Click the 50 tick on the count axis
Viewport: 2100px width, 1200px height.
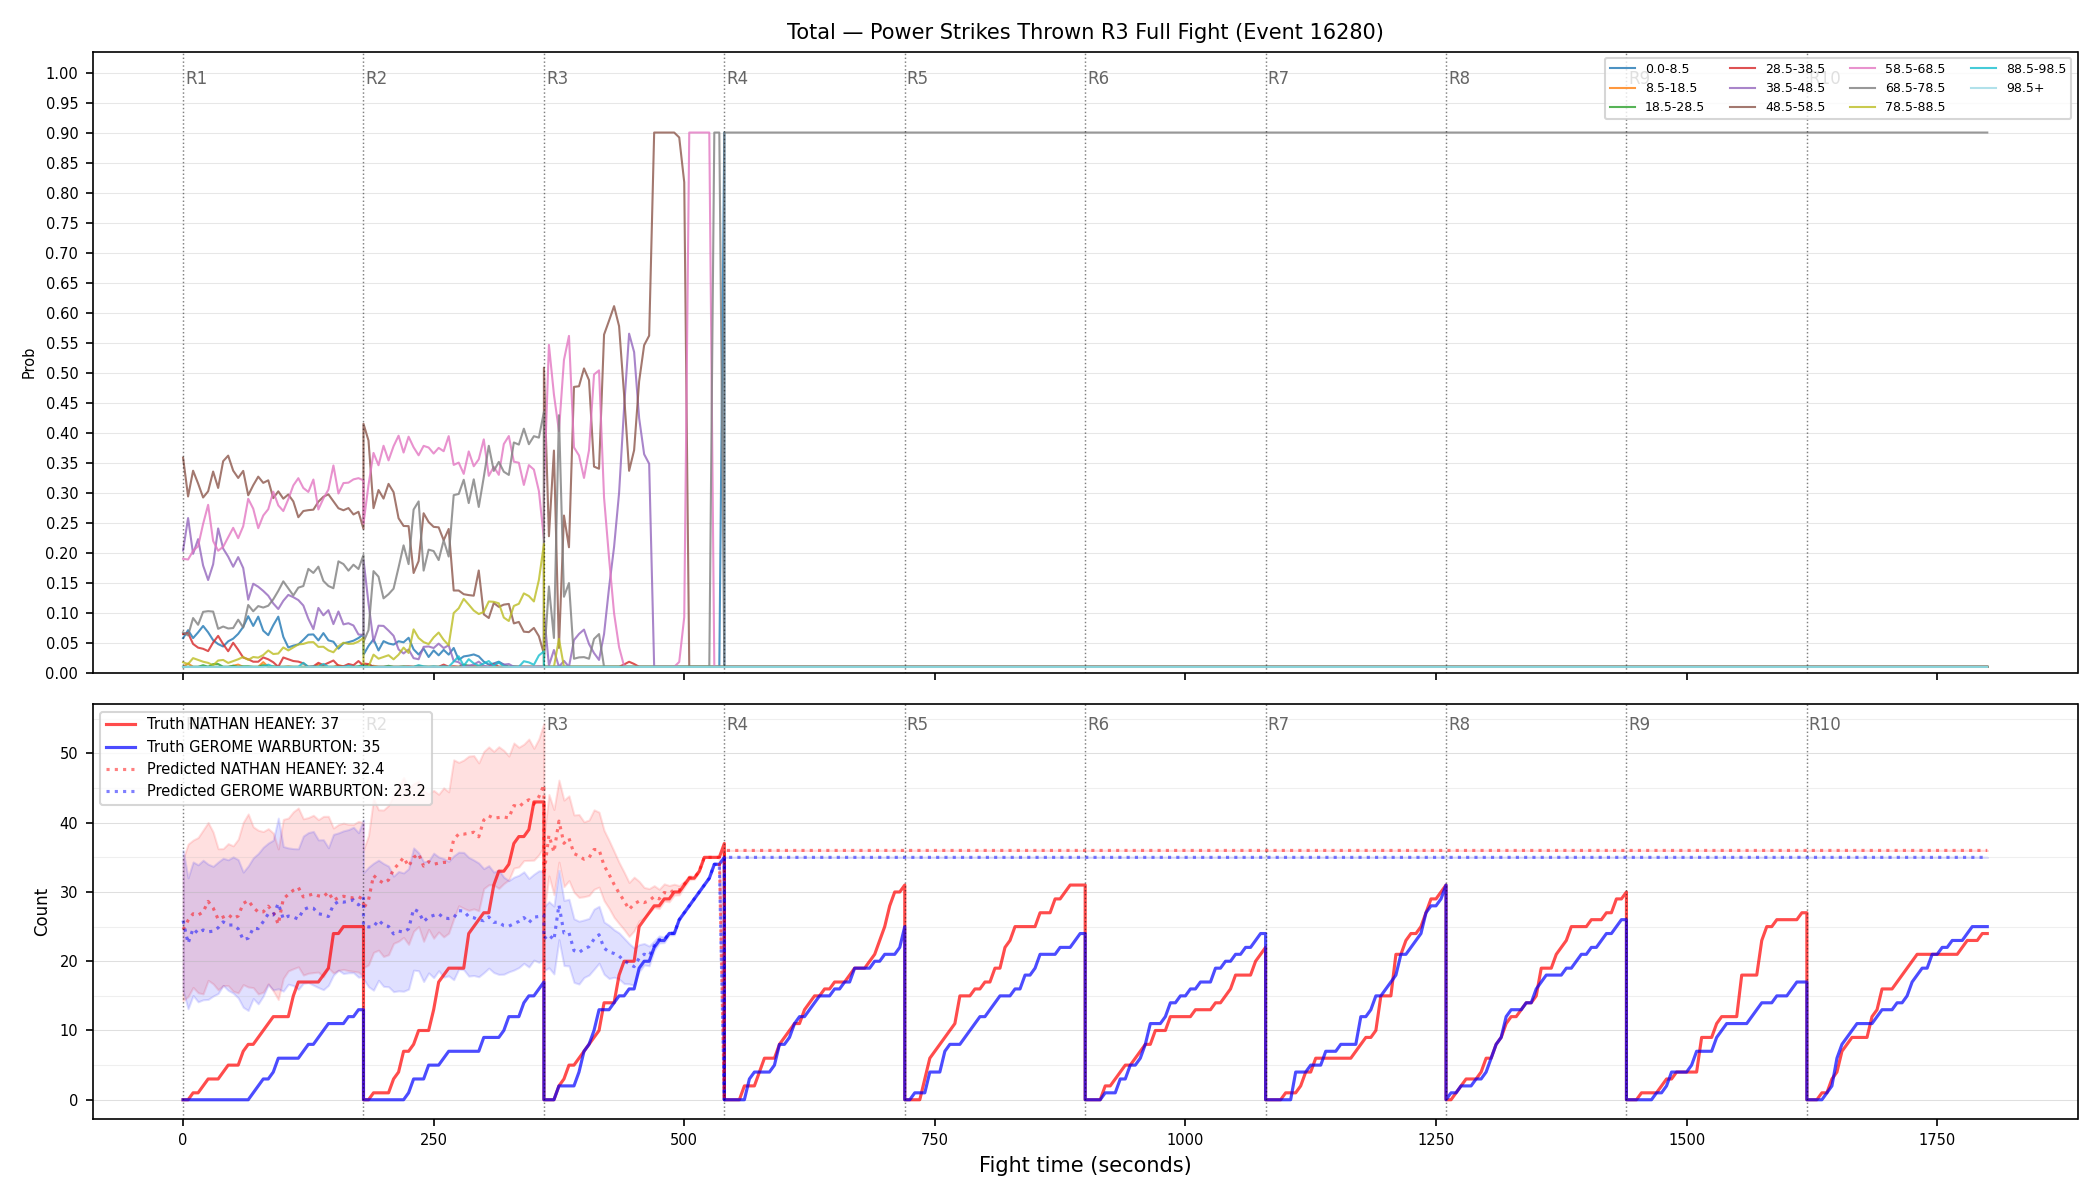tap(68, 754)
